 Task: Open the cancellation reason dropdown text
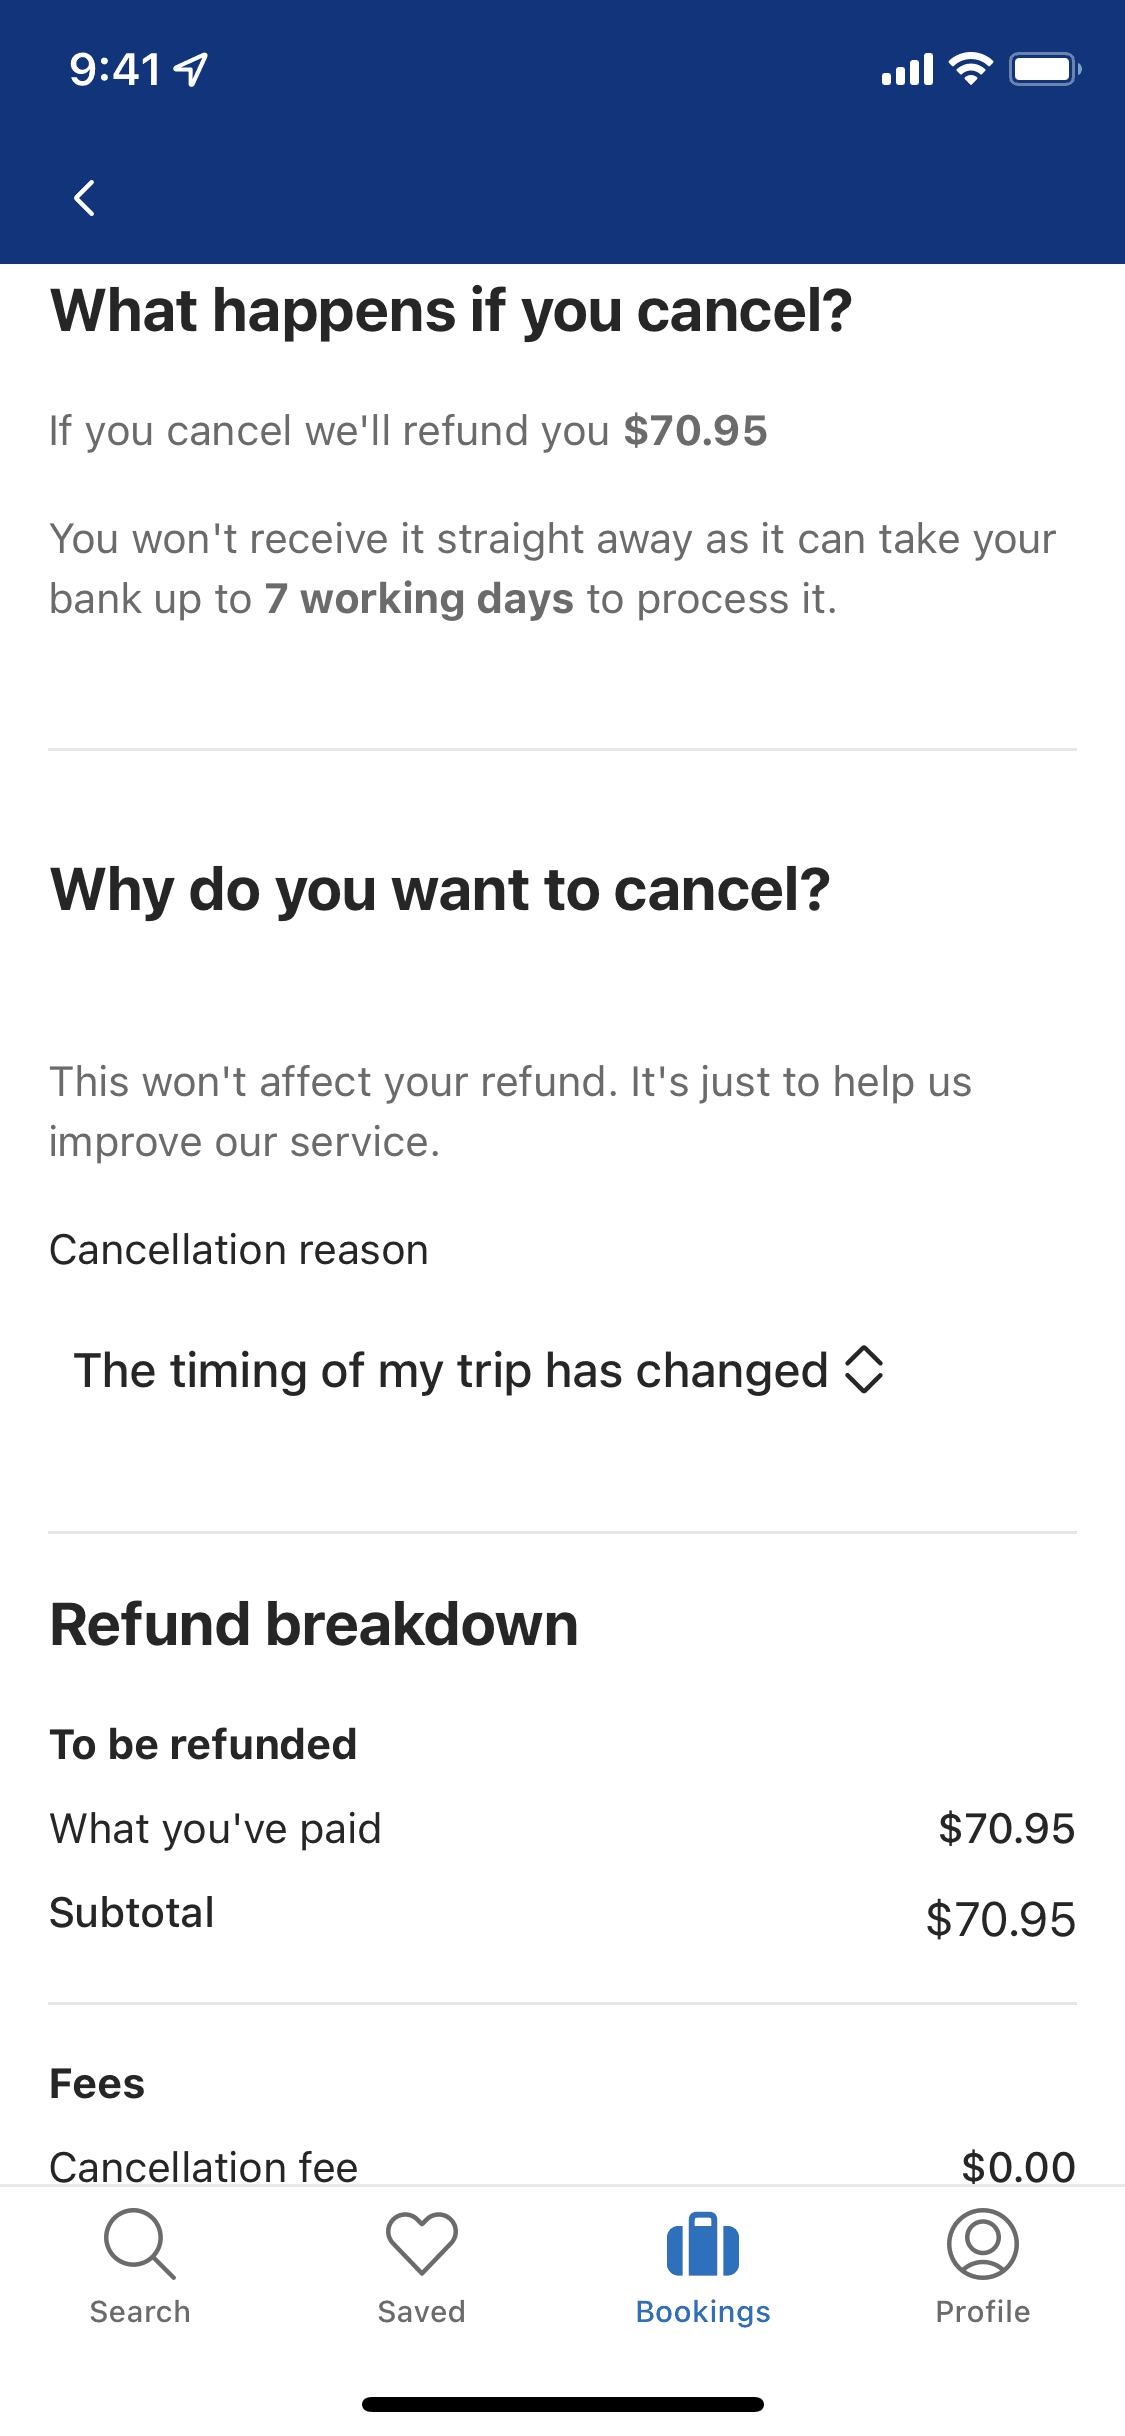click(x=451, y=1370)
